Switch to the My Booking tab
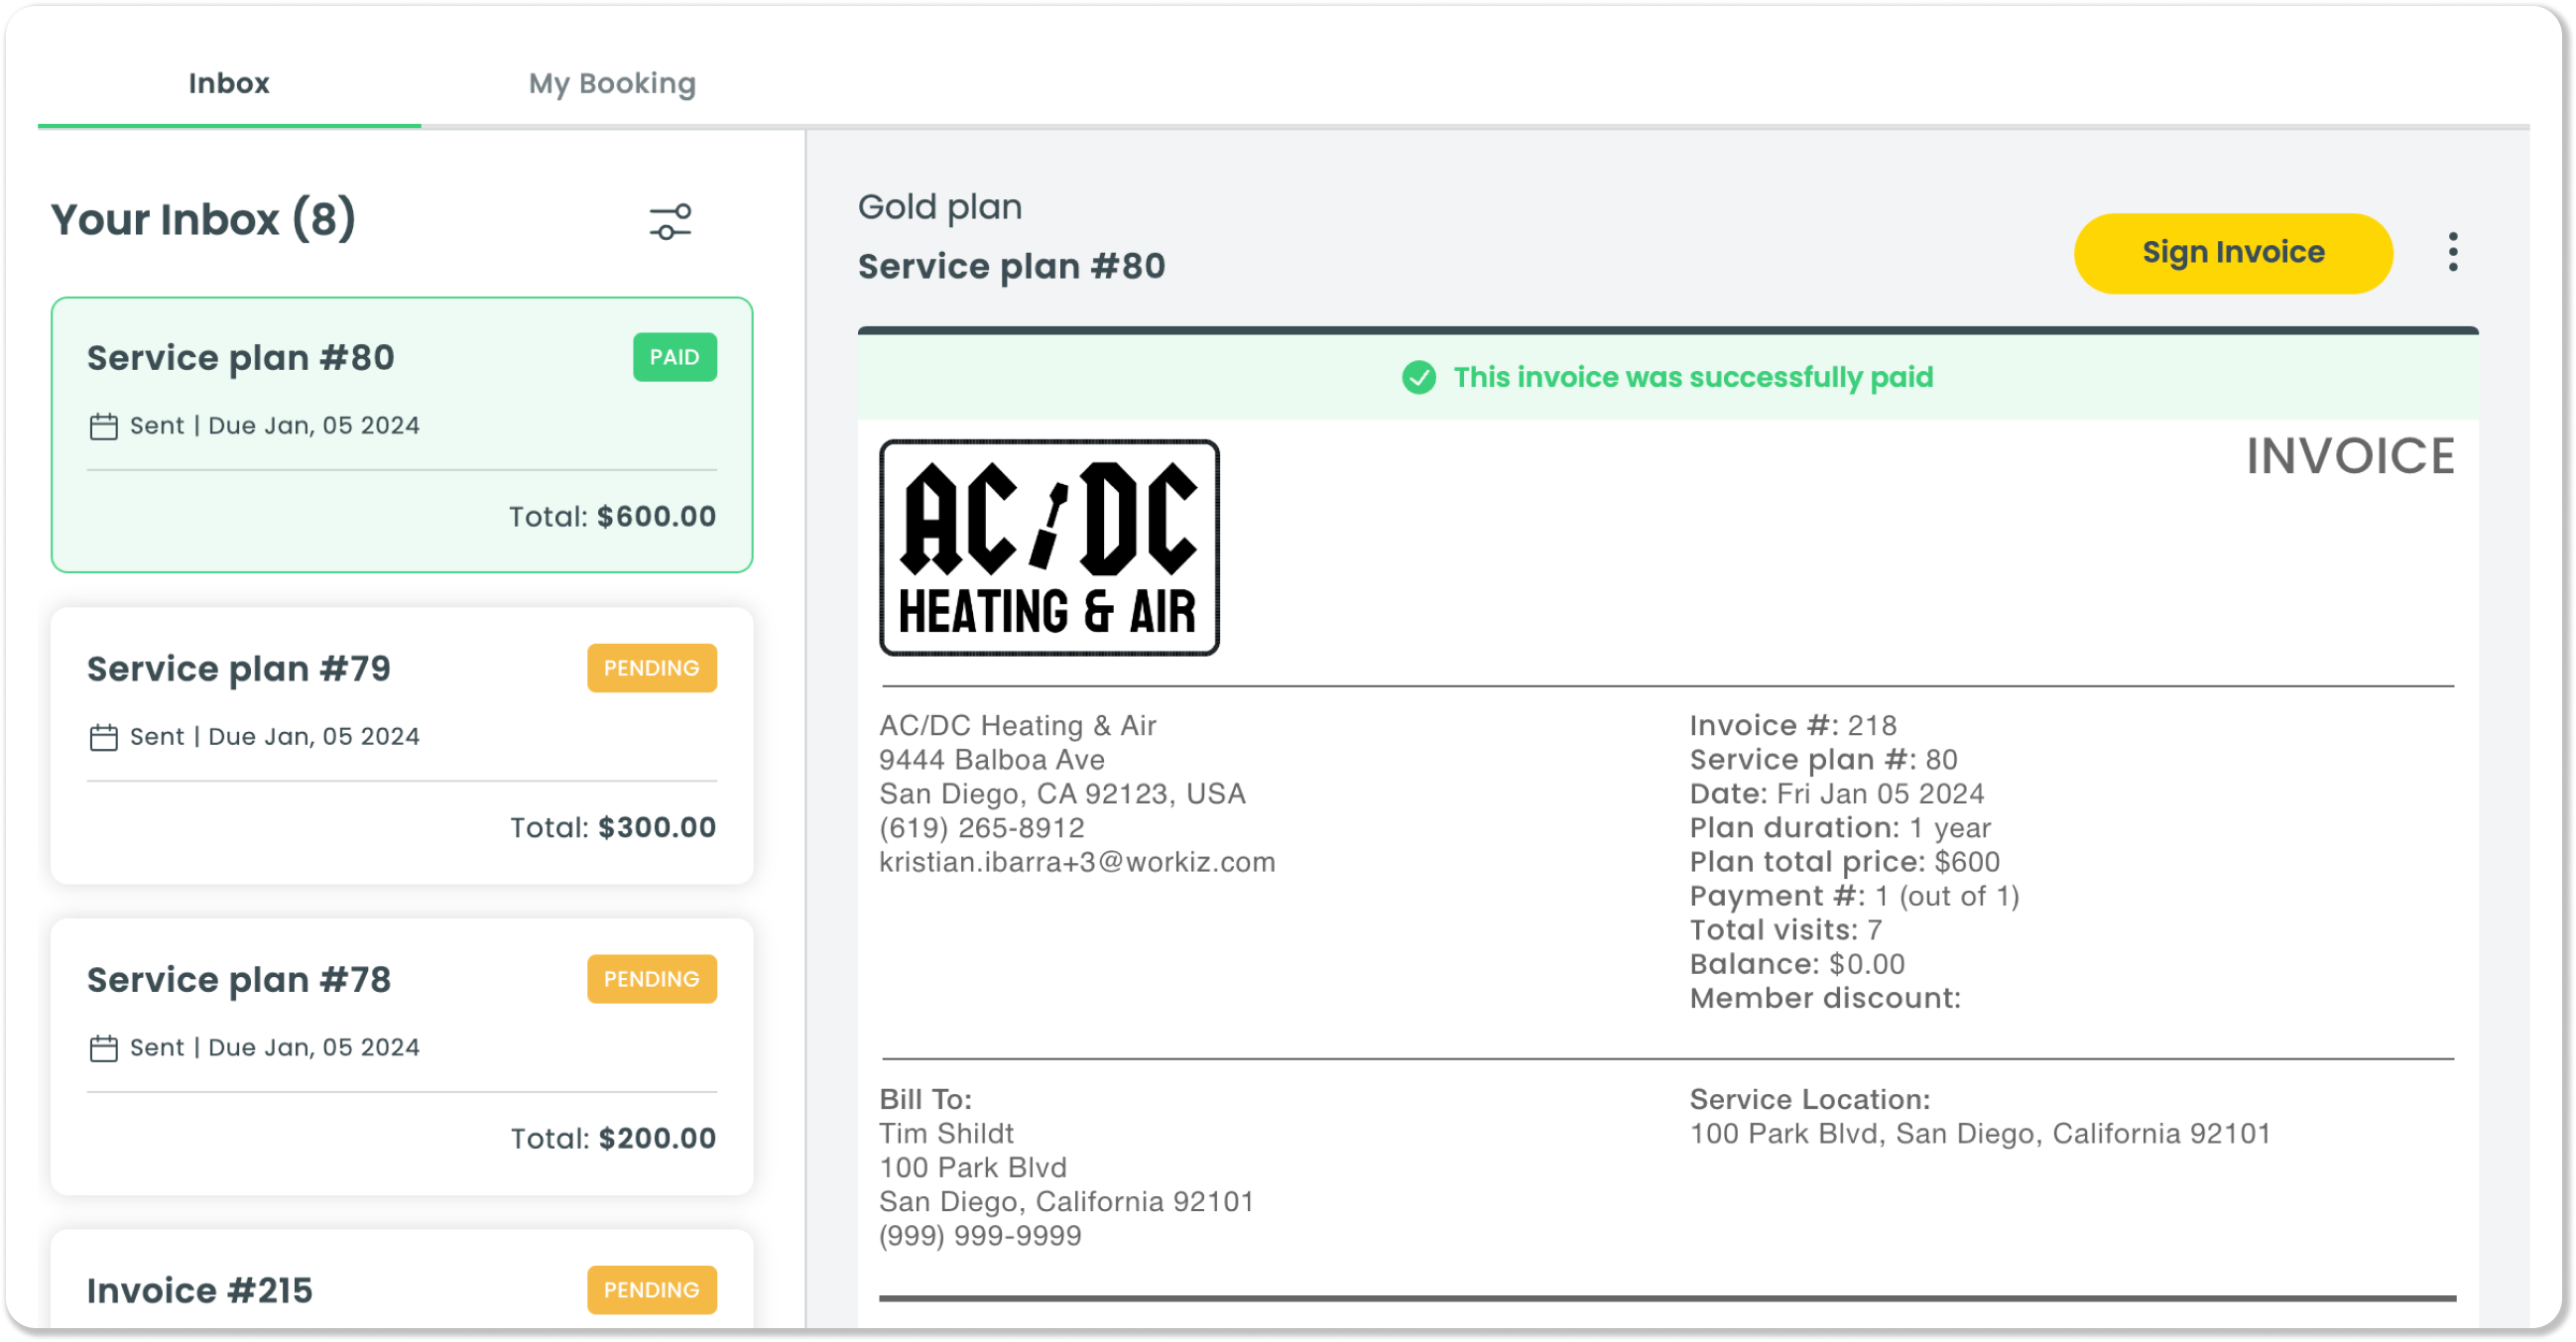 [x=612, y=83]
